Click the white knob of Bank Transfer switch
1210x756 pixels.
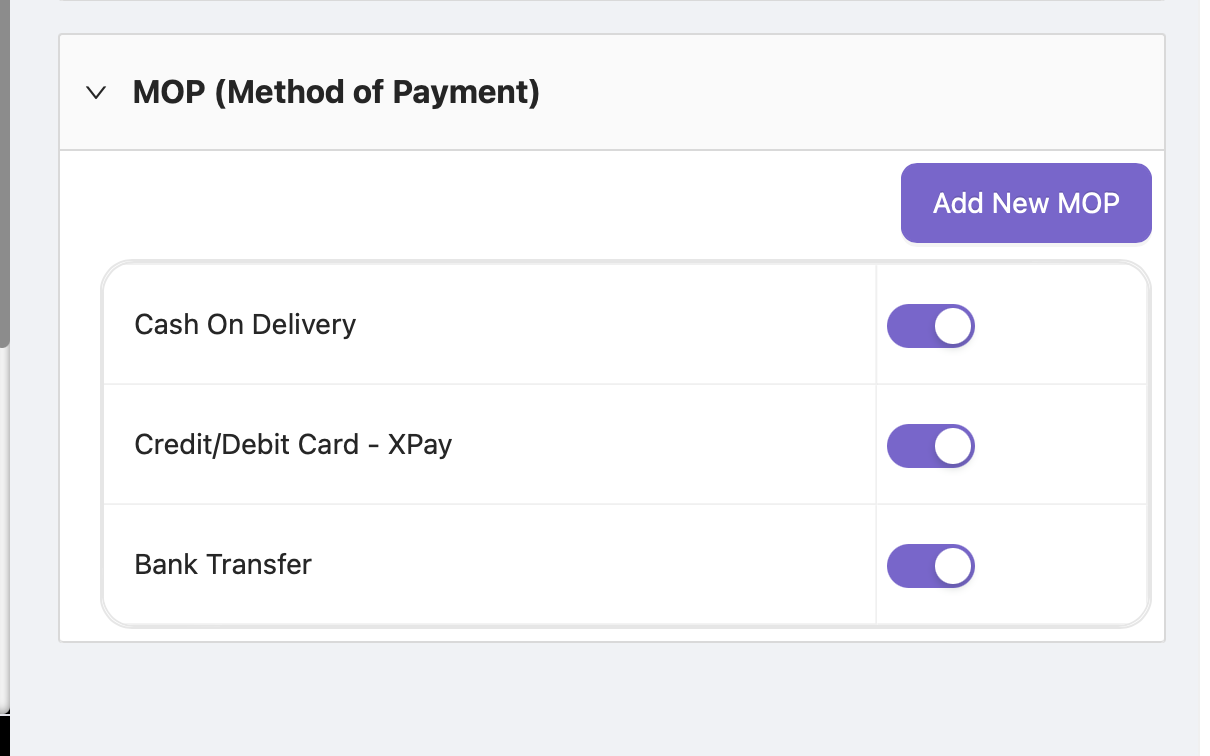point(953,566)
